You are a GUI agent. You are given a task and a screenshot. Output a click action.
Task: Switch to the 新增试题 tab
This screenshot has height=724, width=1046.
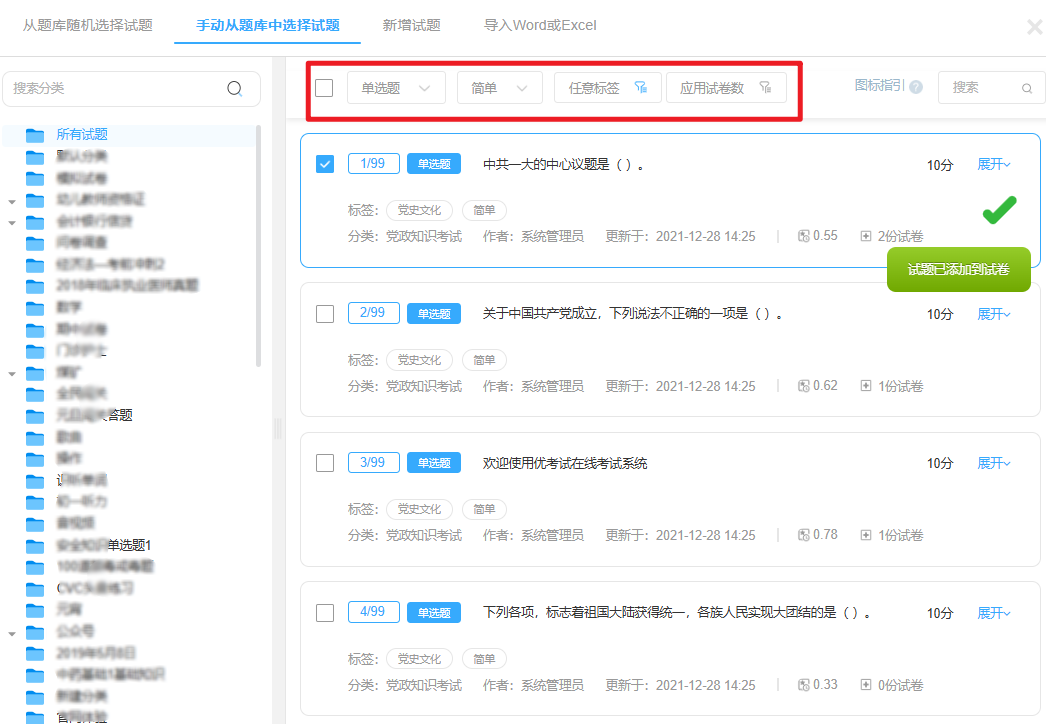[x=411, y=25]
